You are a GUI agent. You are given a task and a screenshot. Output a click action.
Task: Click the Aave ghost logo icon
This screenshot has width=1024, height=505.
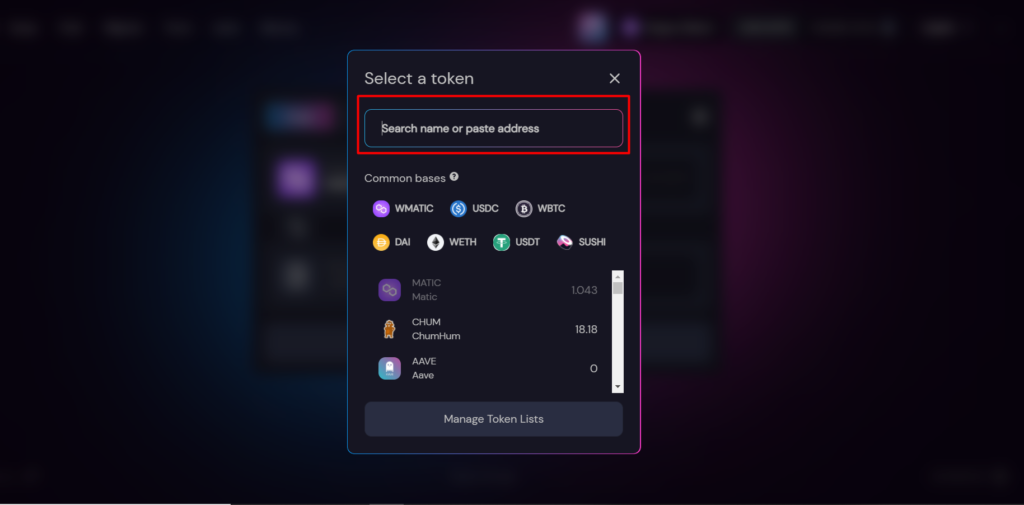pyautogui.click(x=389, y=368)
